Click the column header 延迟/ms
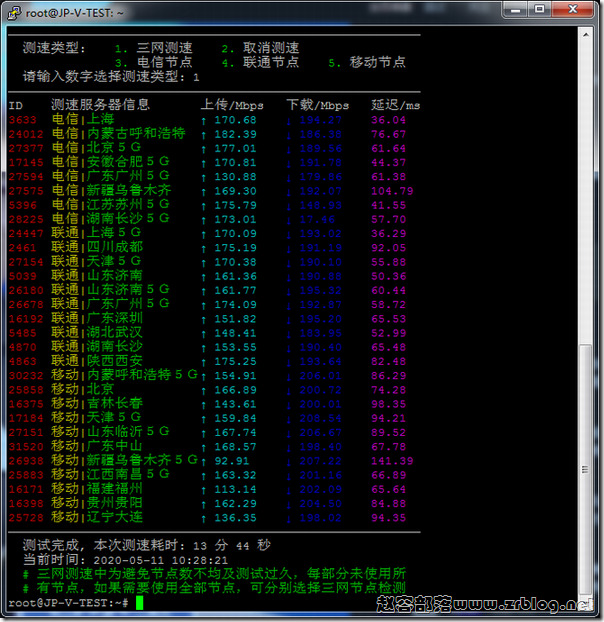 pos(396,105)
